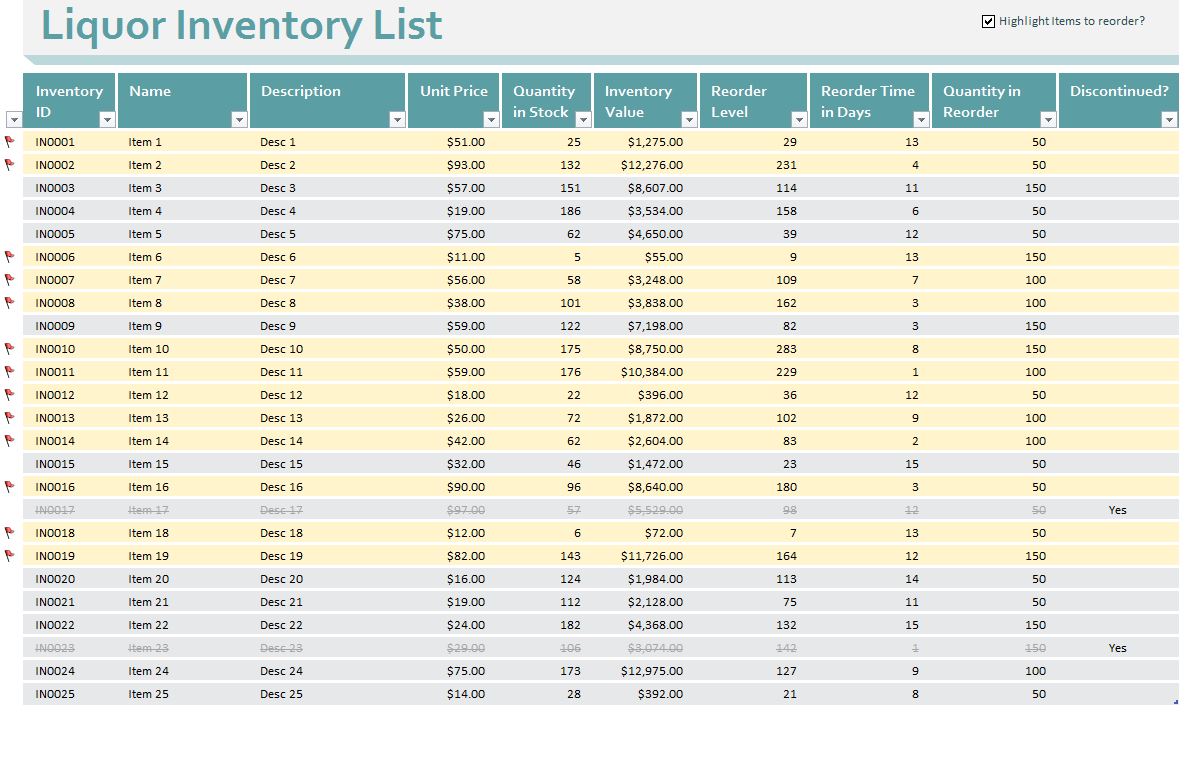Open the Inventory ID filter dropdown
The height and width of the screenshot is (770, 1188).
point(107,117)
